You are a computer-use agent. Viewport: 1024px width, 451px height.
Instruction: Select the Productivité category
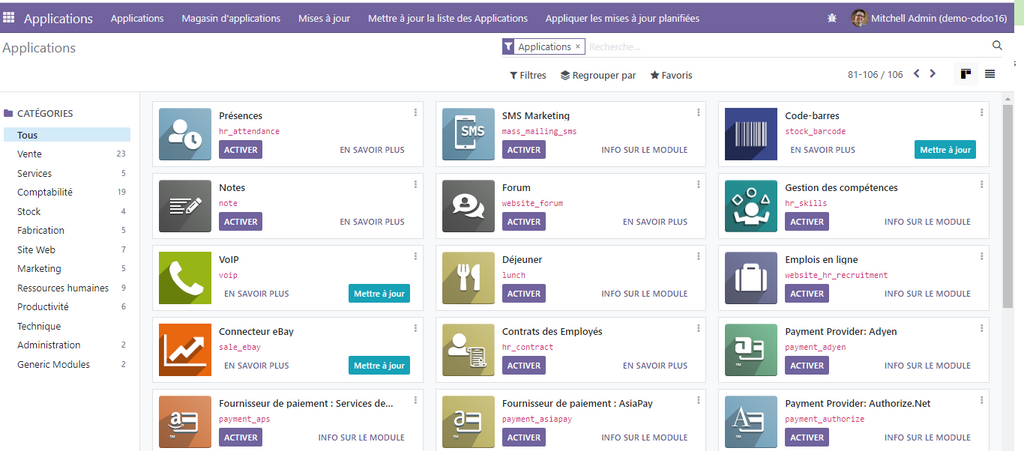click(67, 307)
